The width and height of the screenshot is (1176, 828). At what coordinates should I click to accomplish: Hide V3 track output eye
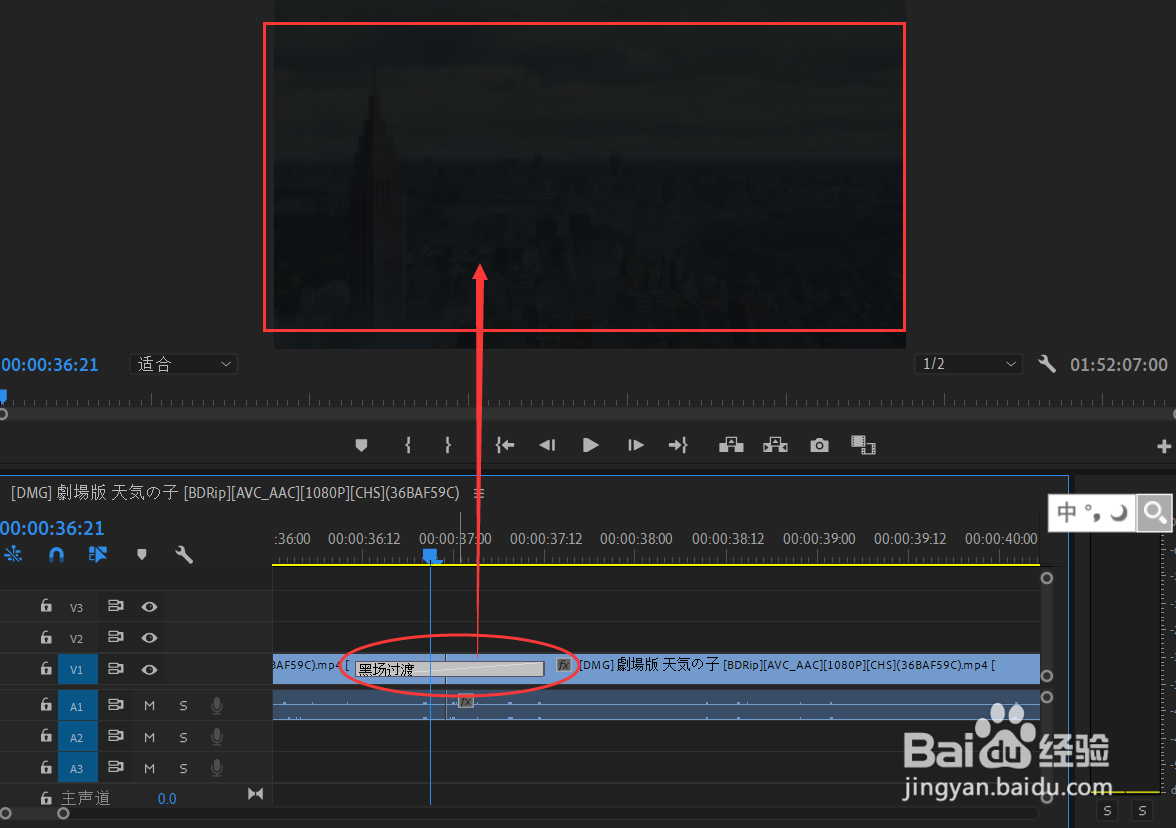point(149,606)
